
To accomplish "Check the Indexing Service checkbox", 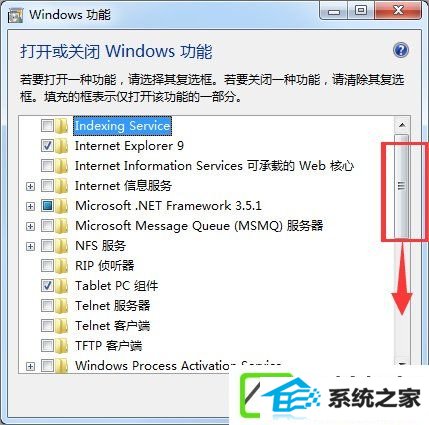I will 47,126.
